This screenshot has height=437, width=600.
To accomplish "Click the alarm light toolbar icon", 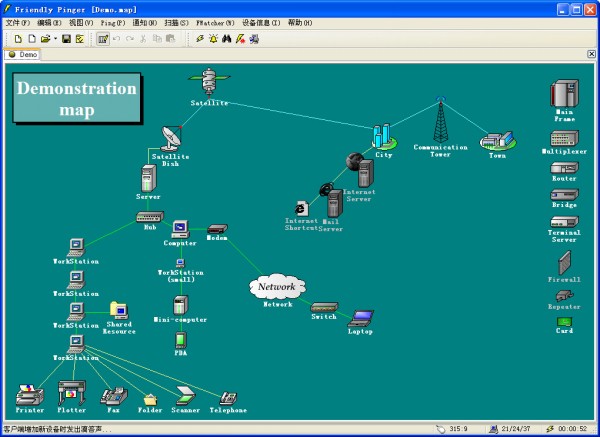I will coord(213,39).
